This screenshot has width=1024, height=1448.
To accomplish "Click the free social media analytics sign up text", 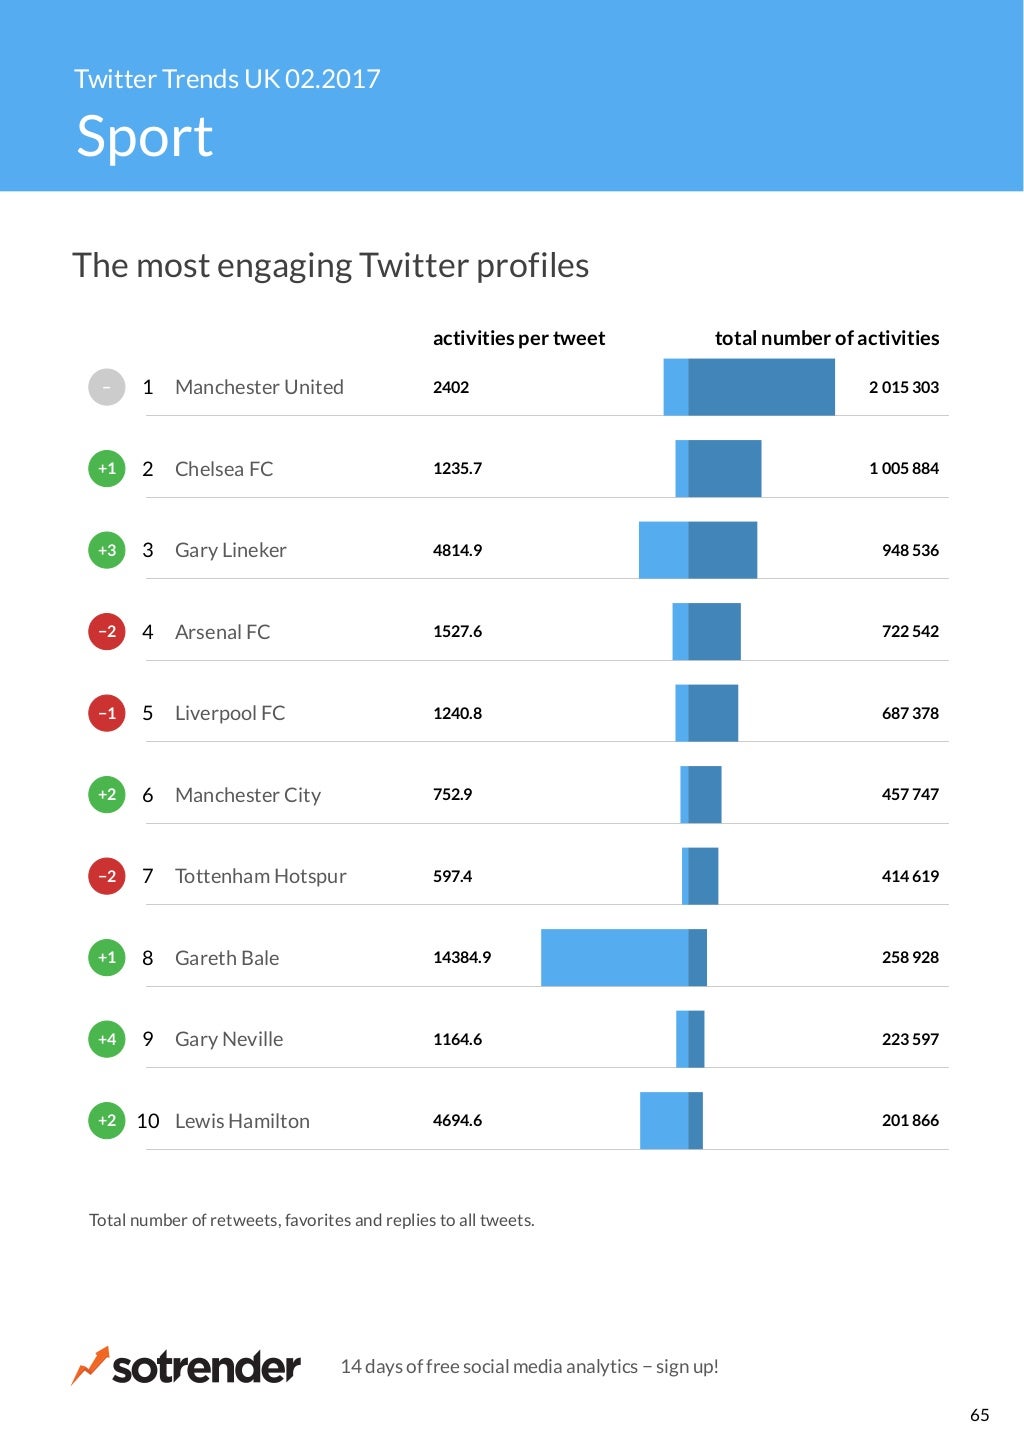I will click(x=529, y=1366).
